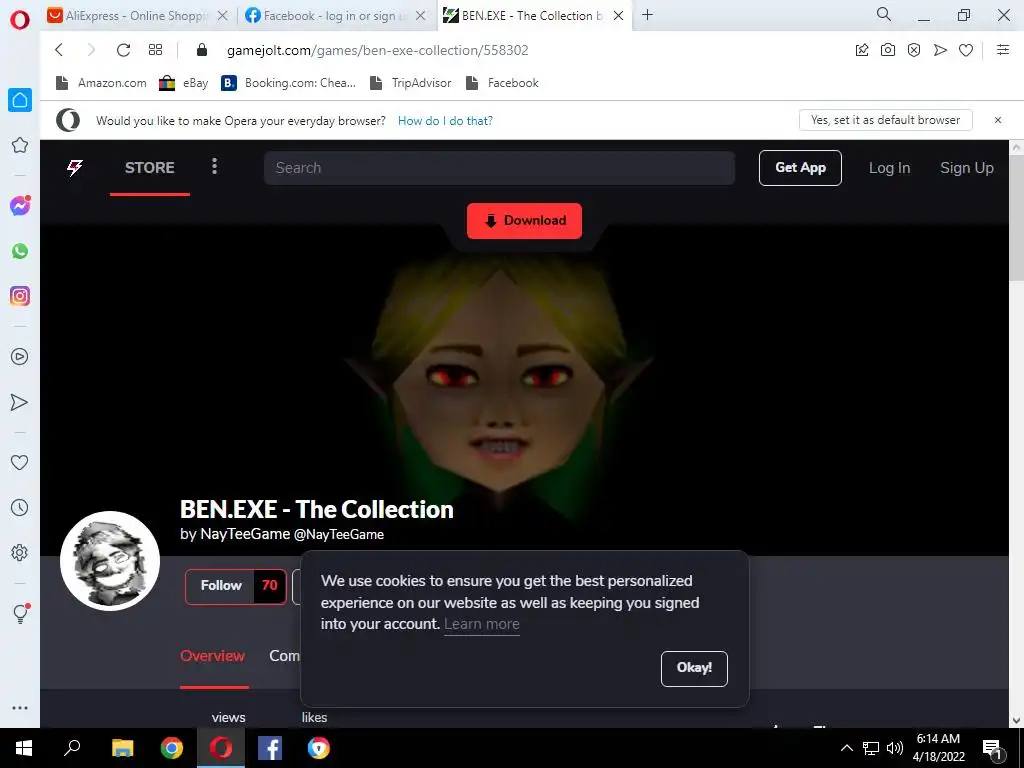This screenshot has height=768, width=1024.
Task: Open Bookmarks star in the sidebar
Action: click(x=20, y=145)
